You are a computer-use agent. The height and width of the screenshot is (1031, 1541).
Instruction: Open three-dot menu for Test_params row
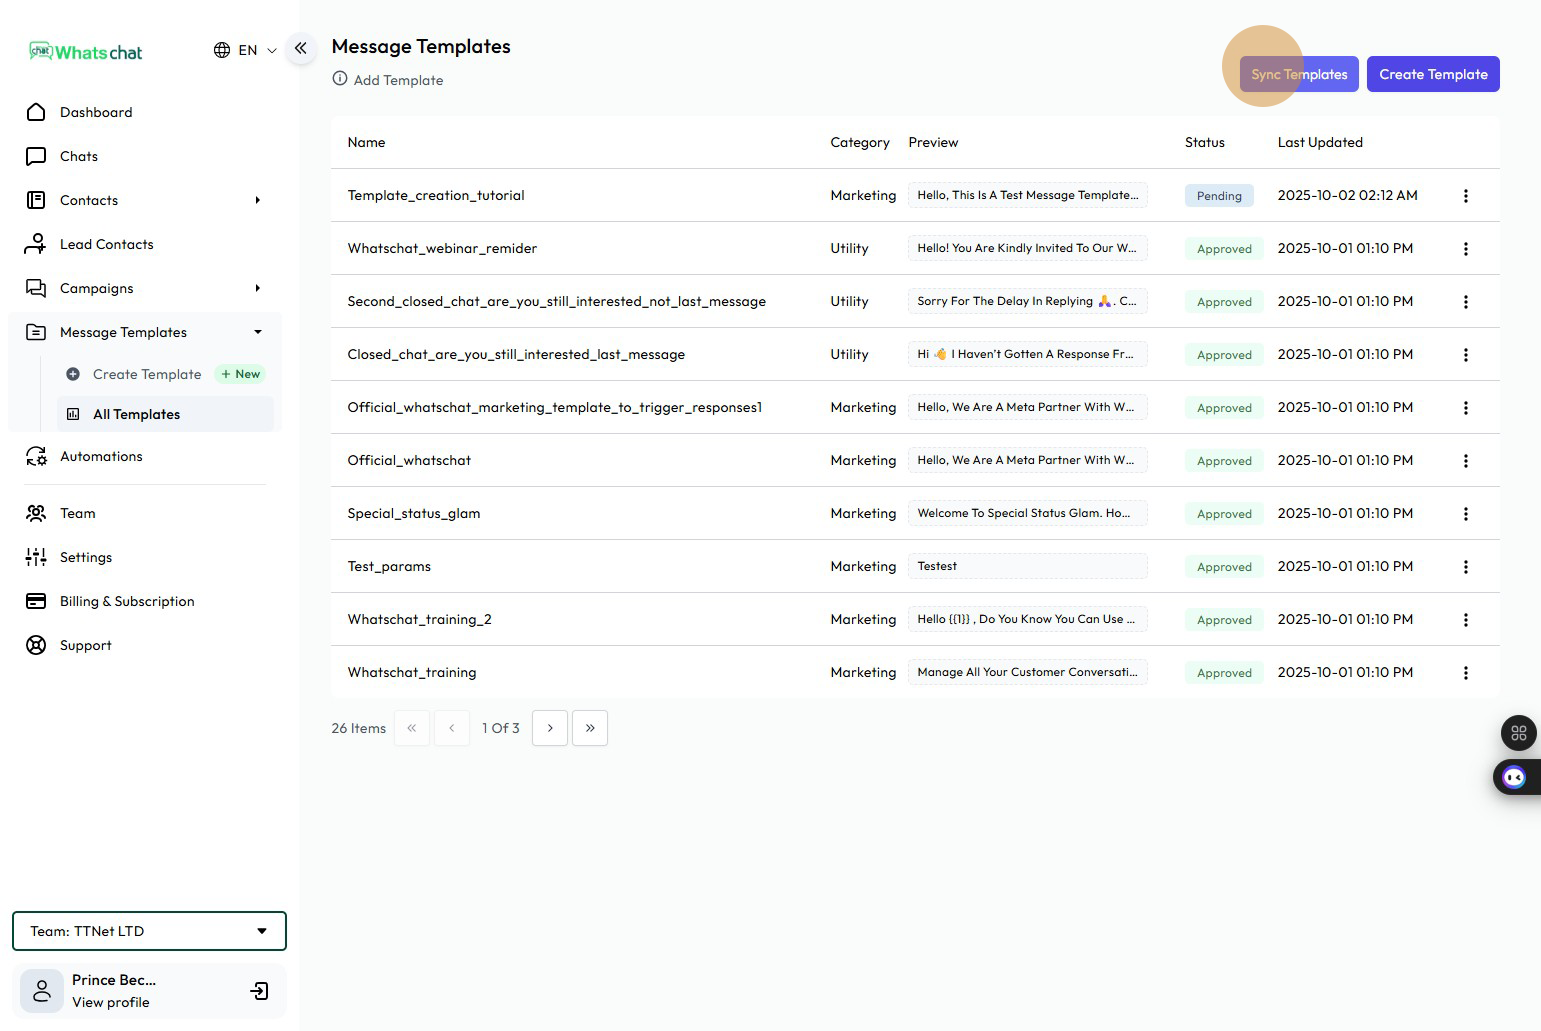(x=1465, y=567)
